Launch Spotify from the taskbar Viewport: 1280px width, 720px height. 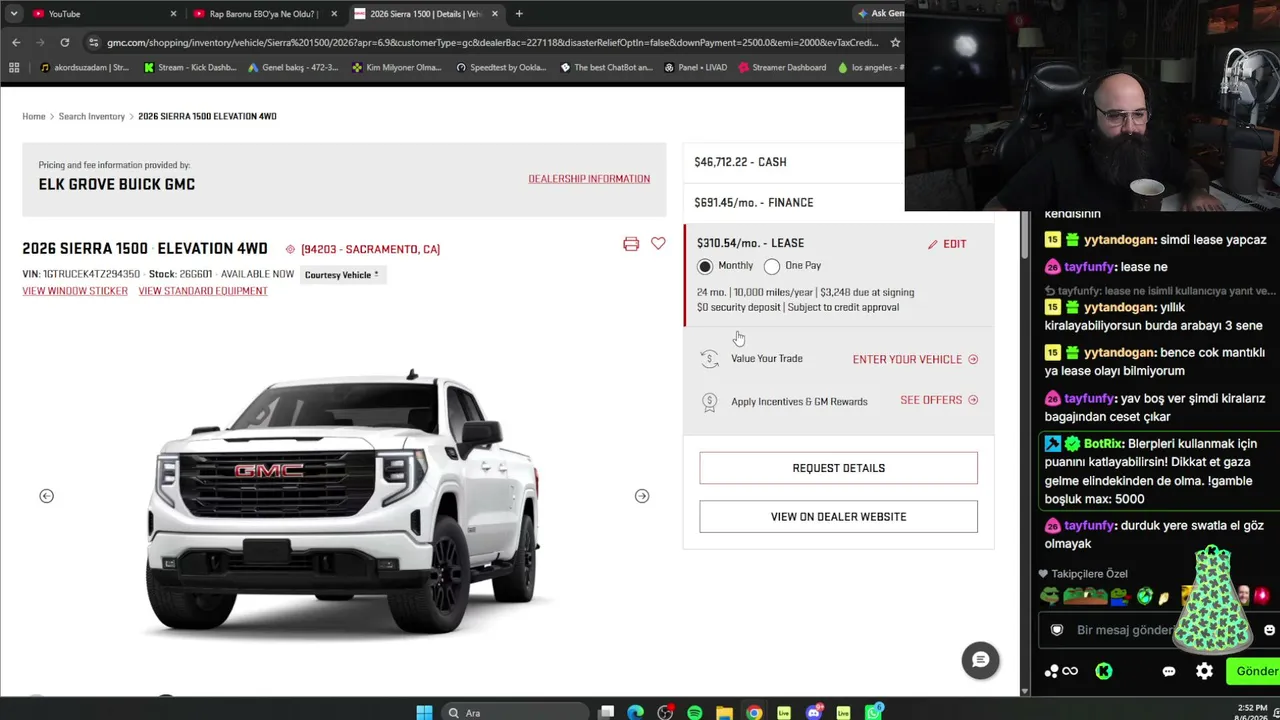[x=694, y=713]
